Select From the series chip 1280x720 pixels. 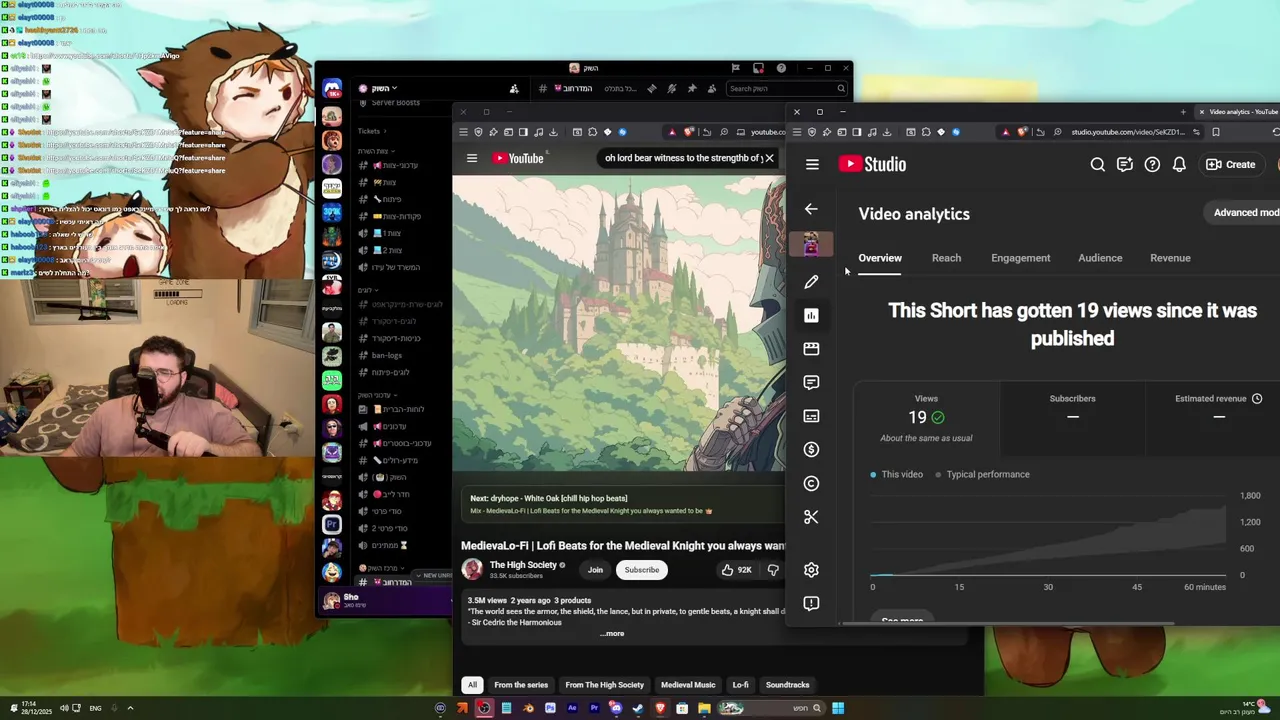click(x=521, y=685)
